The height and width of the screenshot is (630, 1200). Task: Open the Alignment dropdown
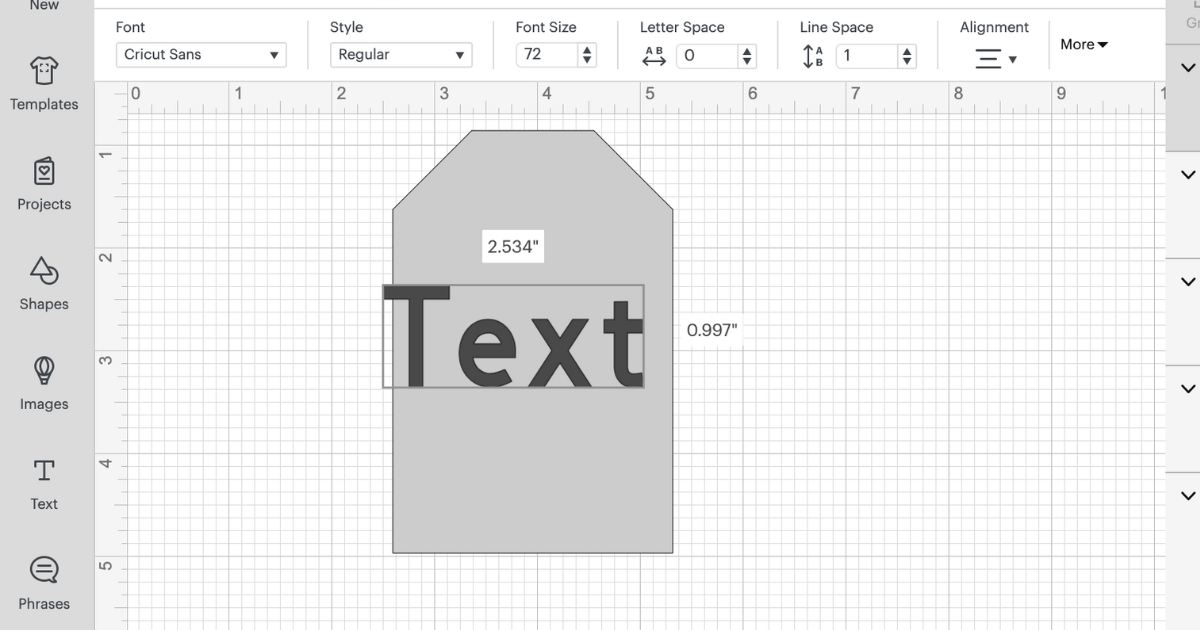pyautogui.click(x=996, y=59)
